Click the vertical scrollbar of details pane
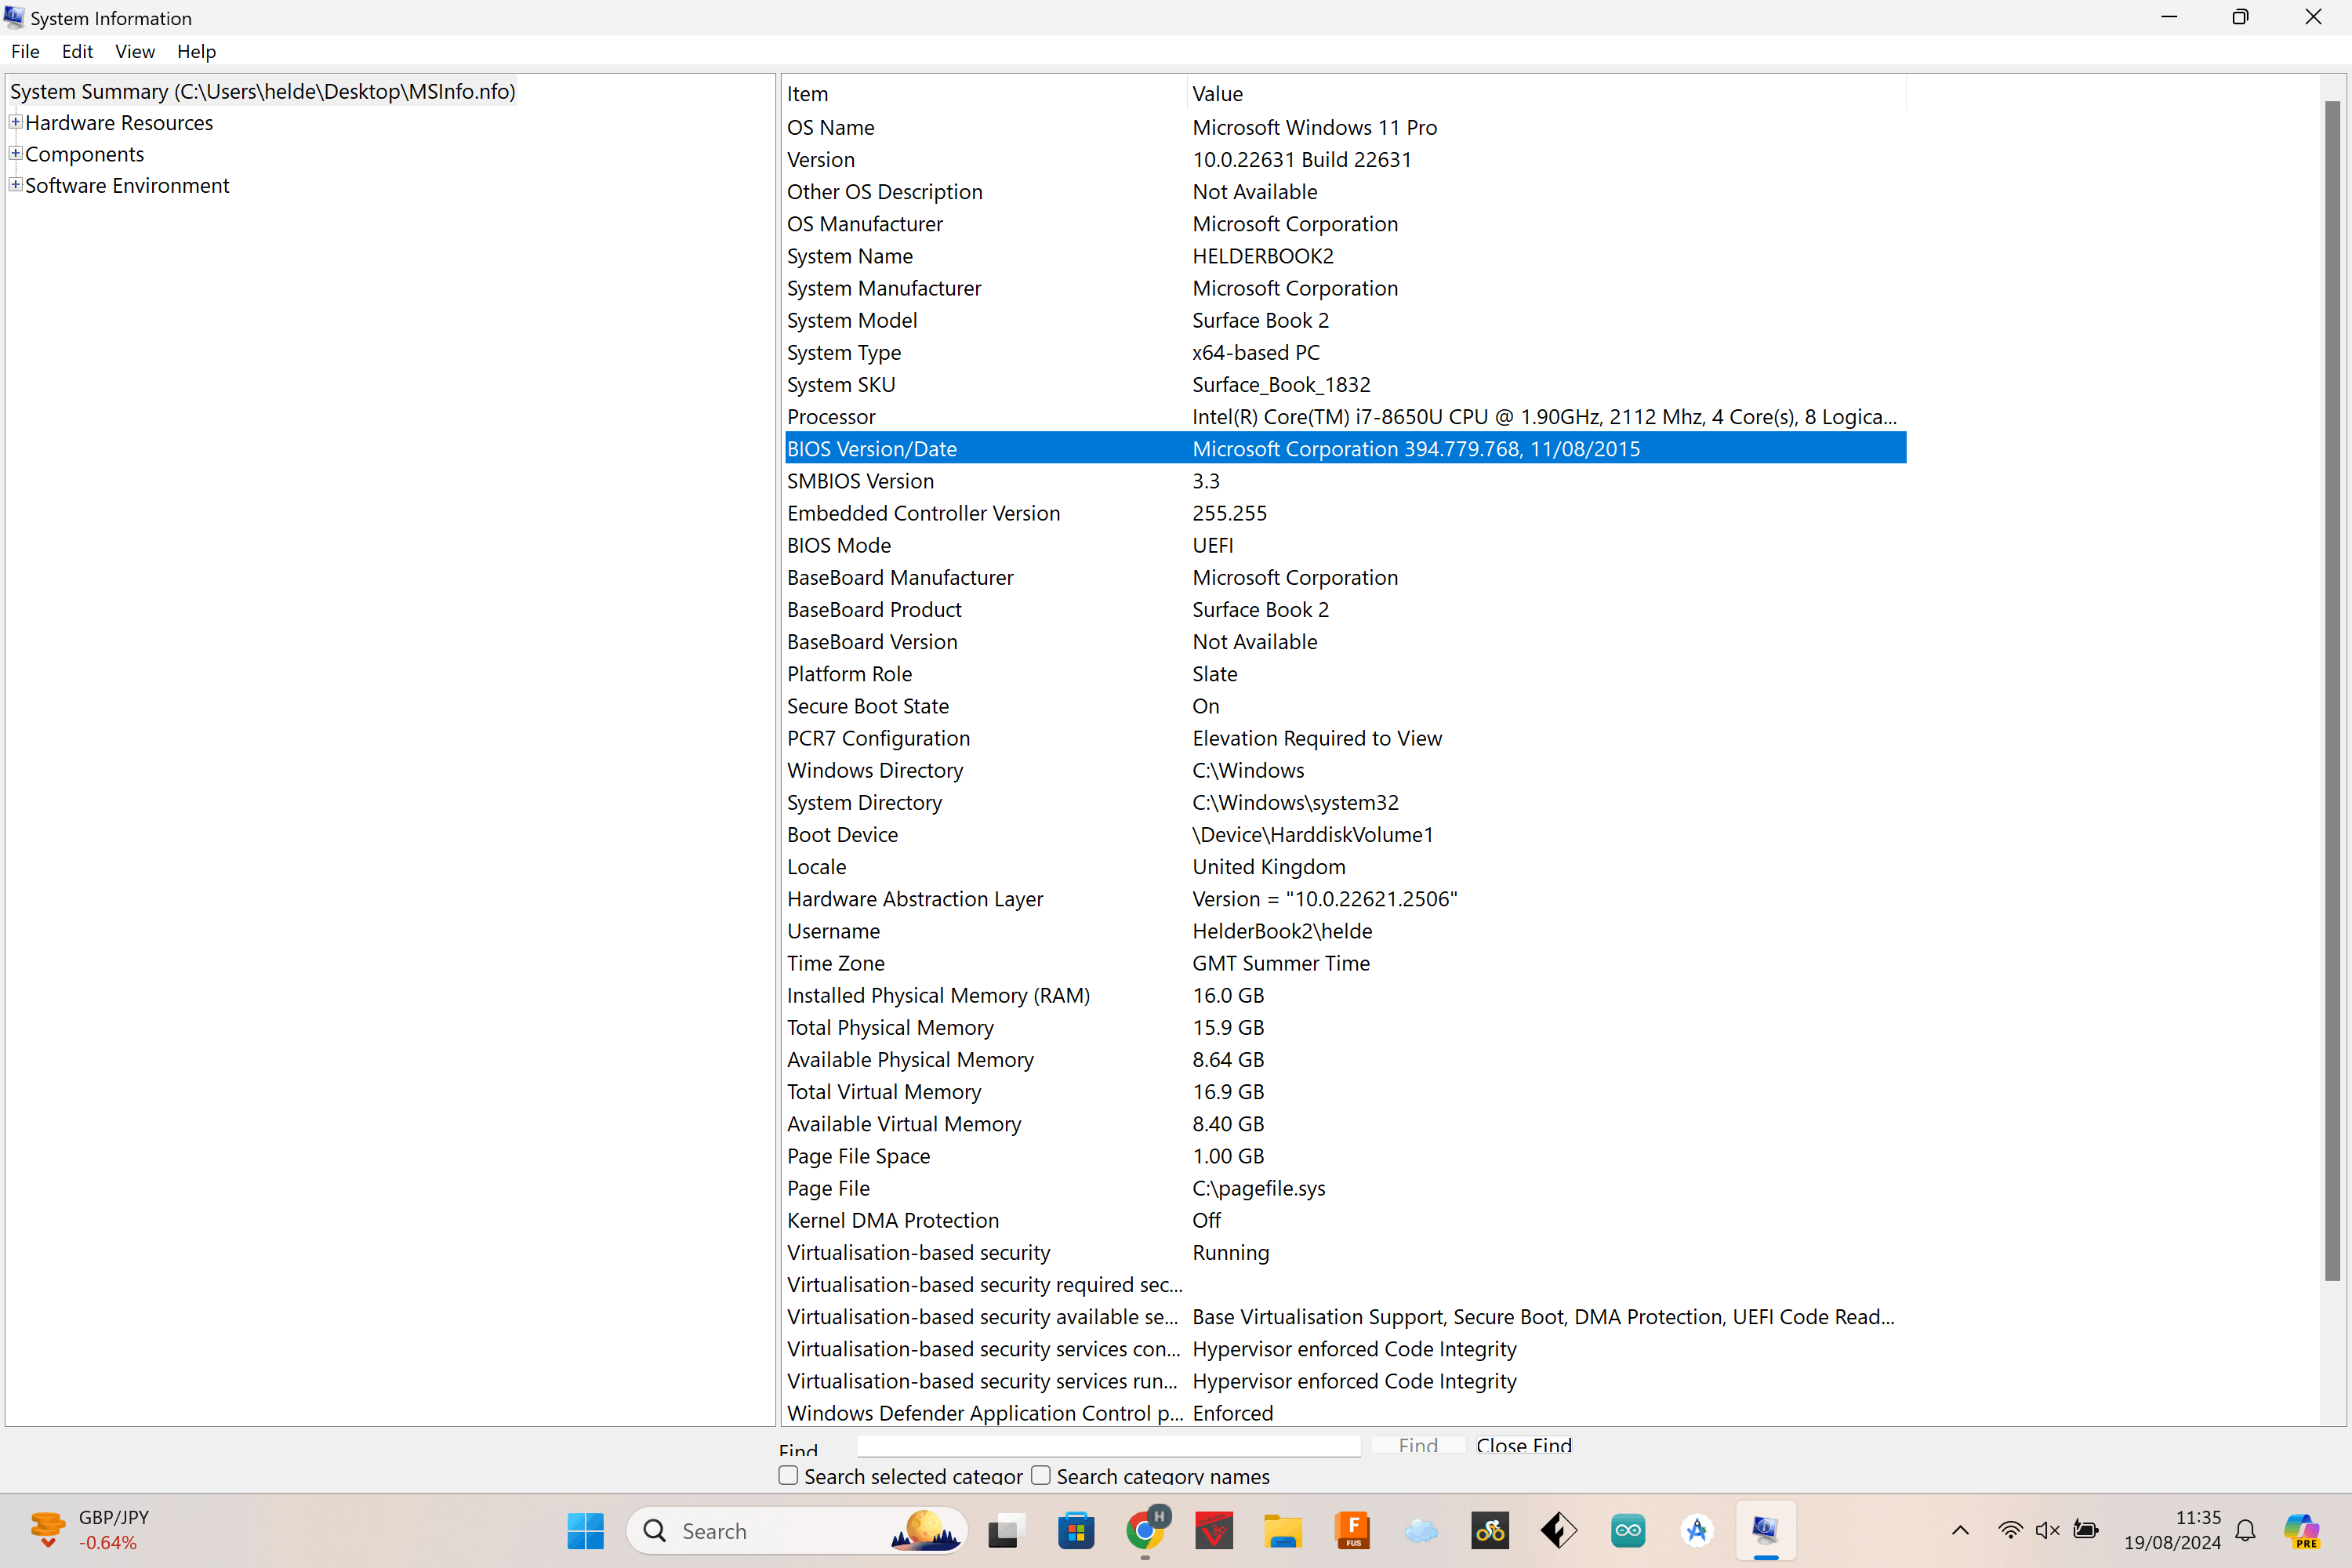 coord(2332,690)
